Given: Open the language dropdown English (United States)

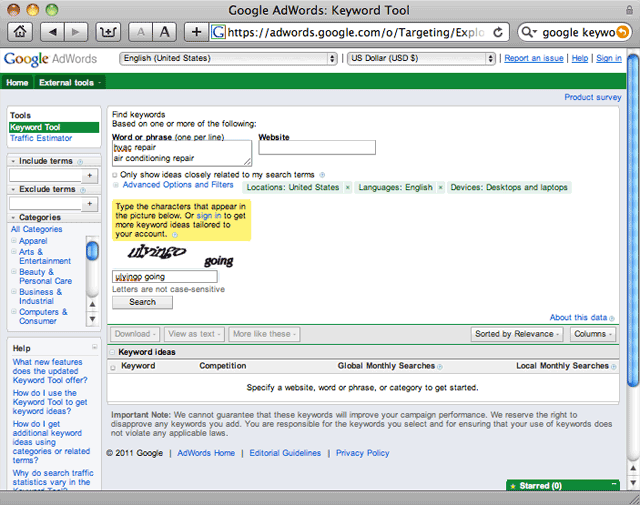Looking at the screenshot, I should click(228, 58).
